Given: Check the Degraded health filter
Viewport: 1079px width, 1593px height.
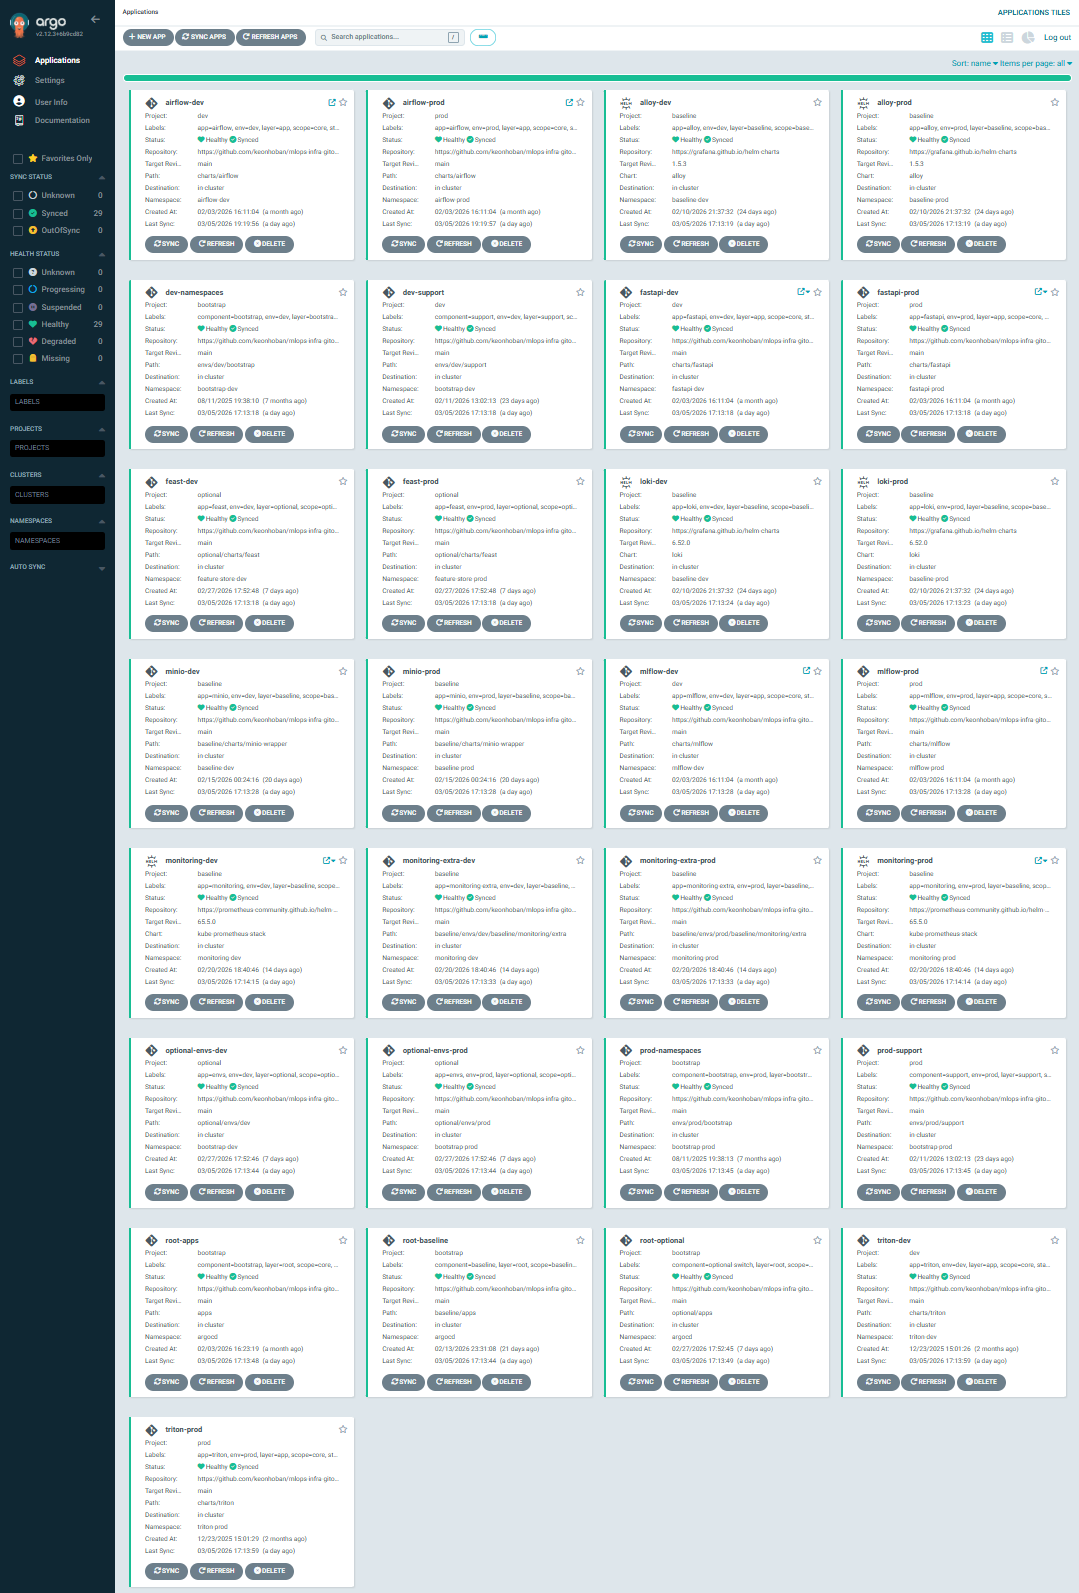Looking at the screenshot, I should (x=18, y=342).
